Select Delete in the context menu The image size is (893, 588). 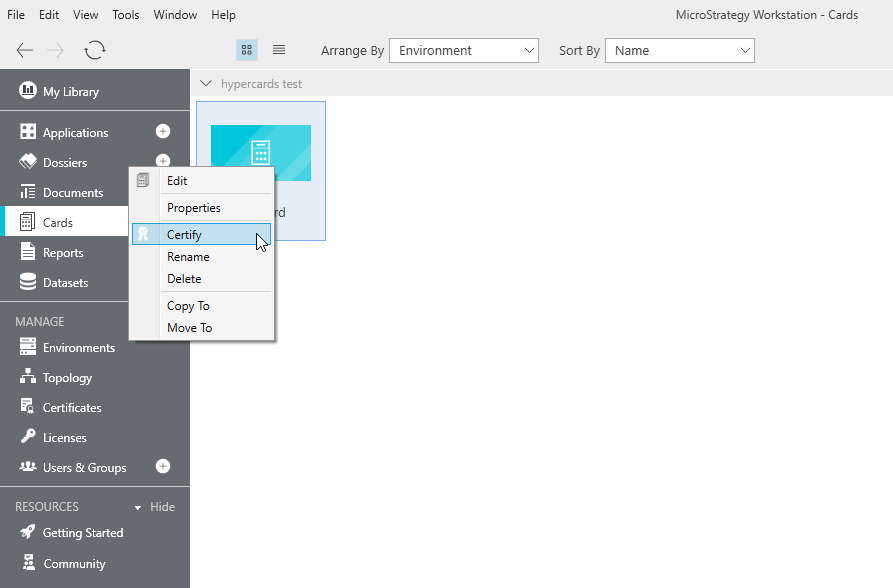[202, 279]
